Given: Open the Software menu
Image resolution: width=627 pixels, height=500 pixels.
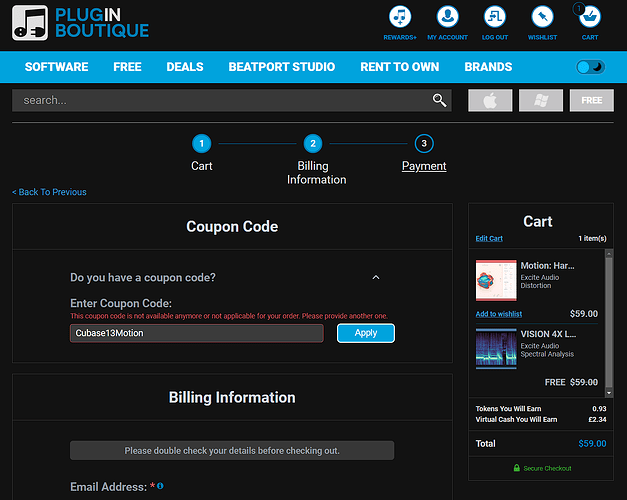Looking at the screenshot, I should (x=56, y=67).
